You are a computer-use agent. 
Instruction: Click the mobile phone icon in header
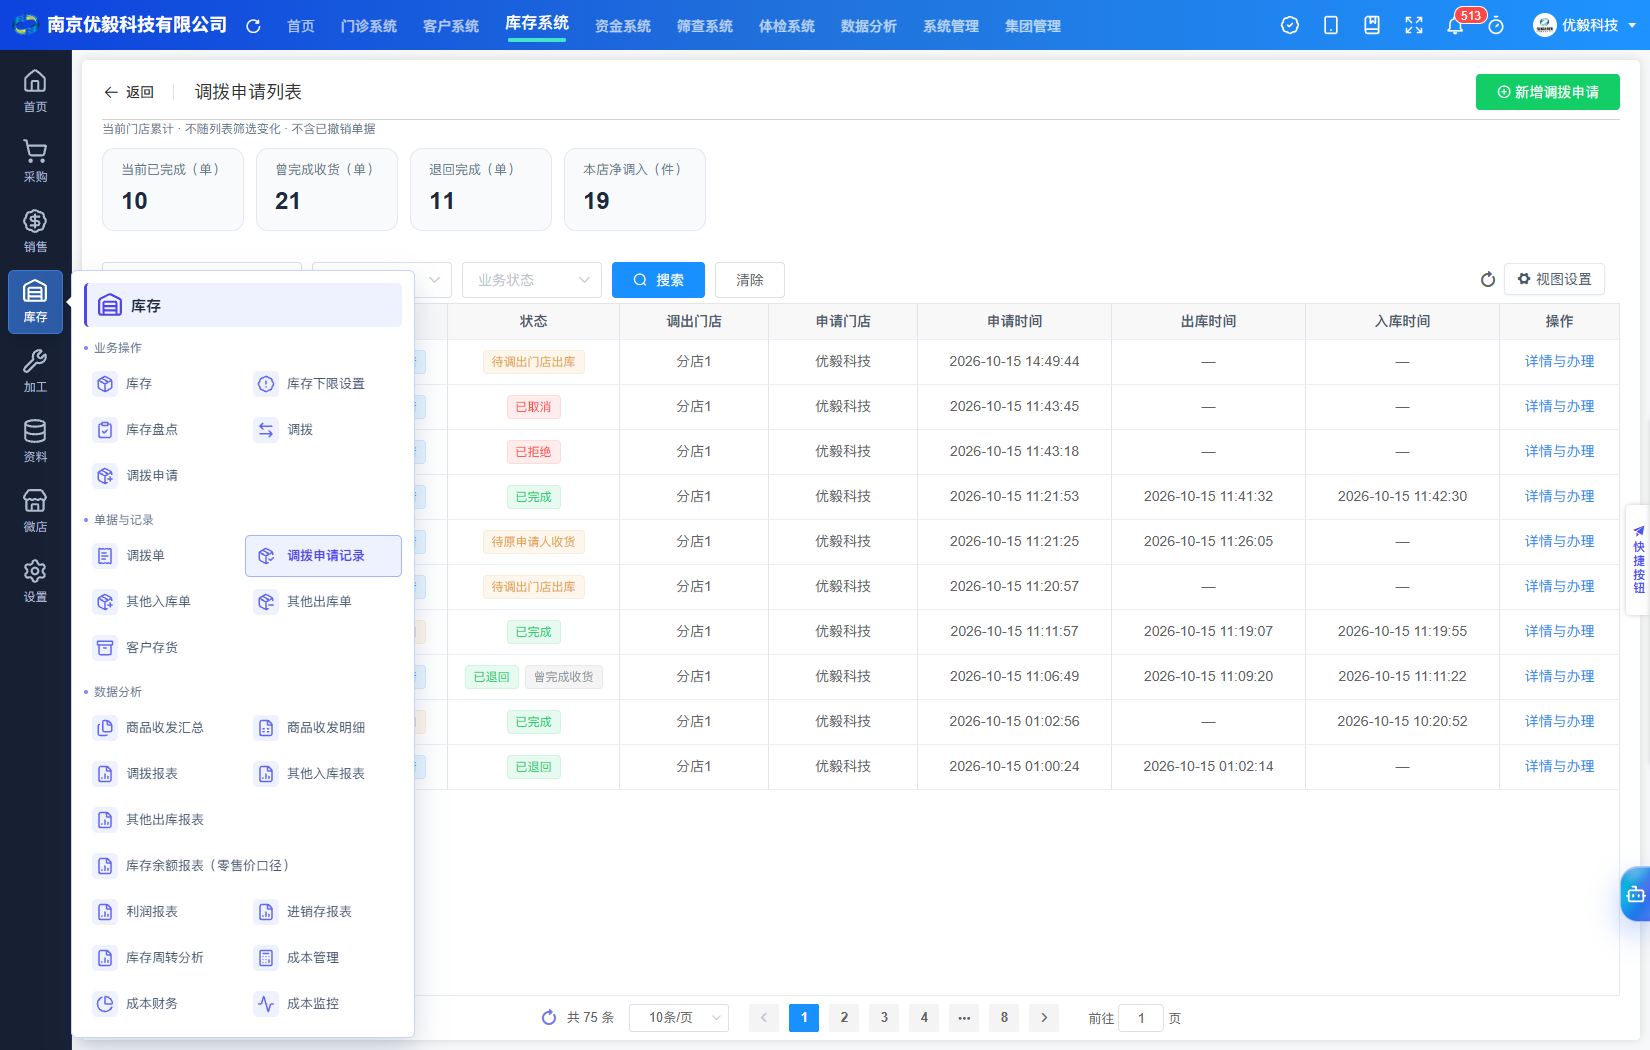click(x=1331, y=25)
